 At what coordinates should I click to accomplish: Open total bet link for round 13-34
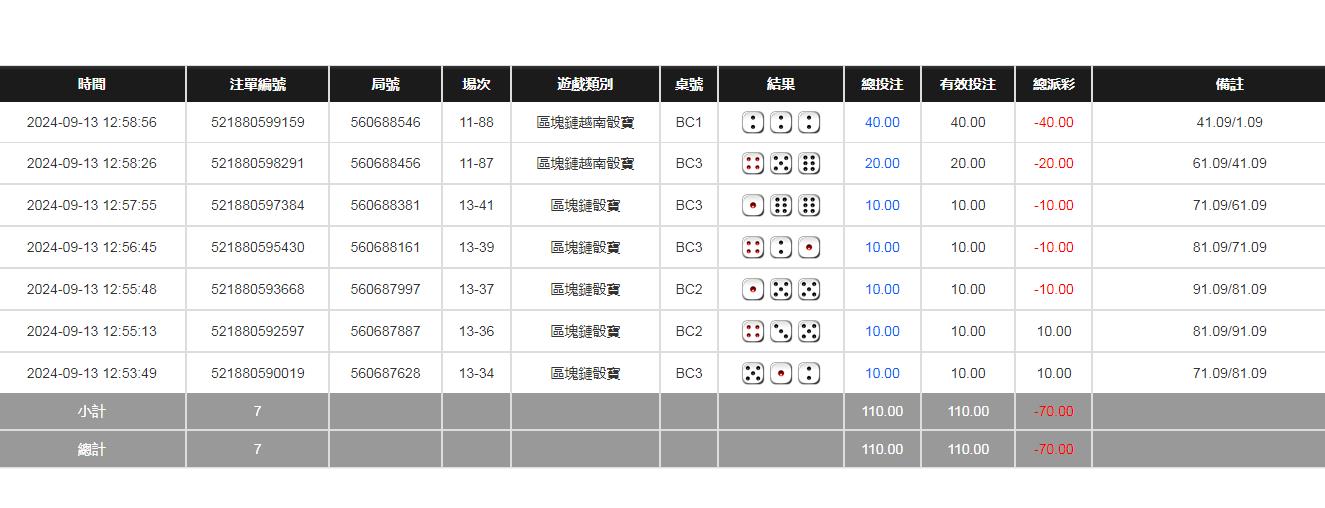(x=882, y=373)
